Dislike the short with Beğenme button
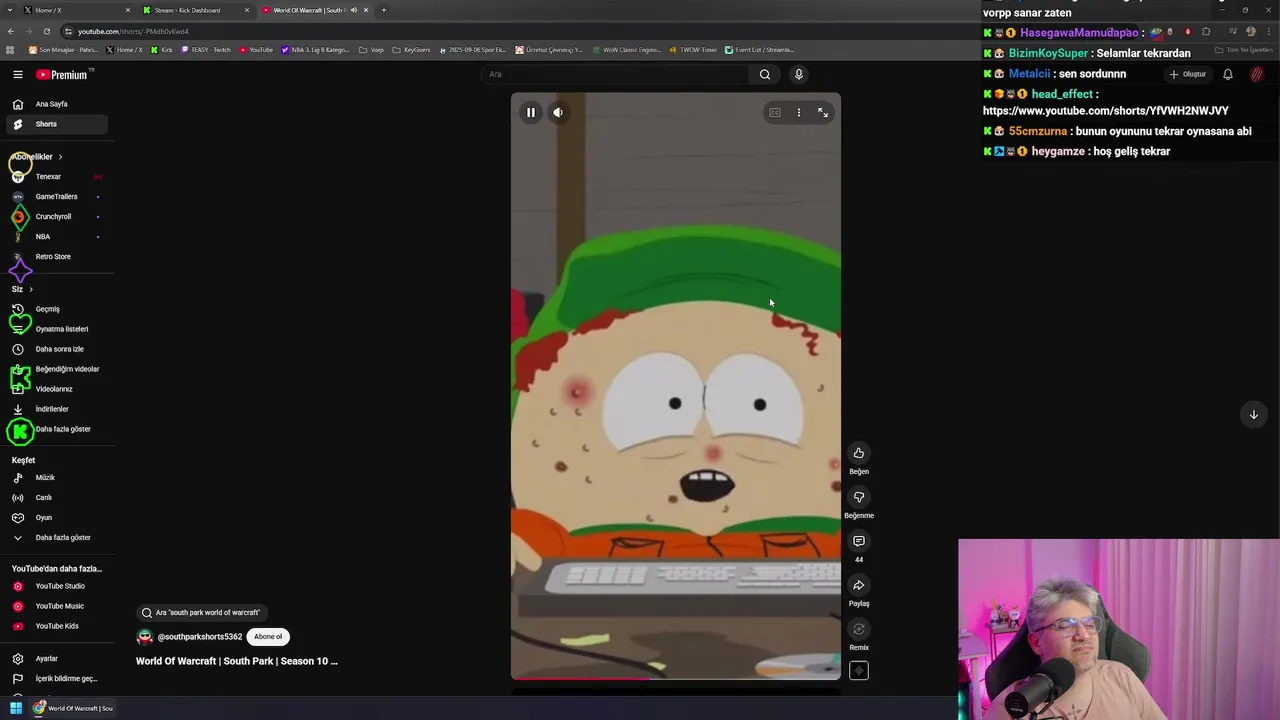Screen dimensions: 1280x720 pyautogui.click(x=859, y=497)
